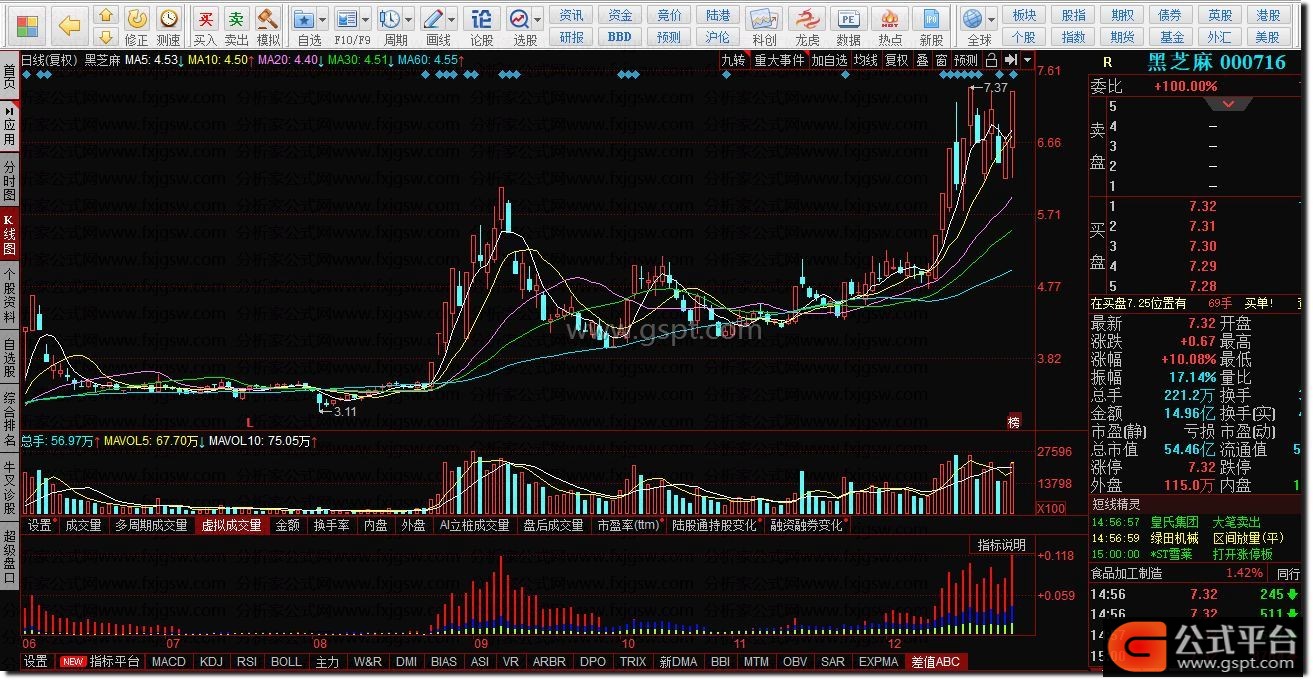Open the 分时图 side tab

pos(10,179)
